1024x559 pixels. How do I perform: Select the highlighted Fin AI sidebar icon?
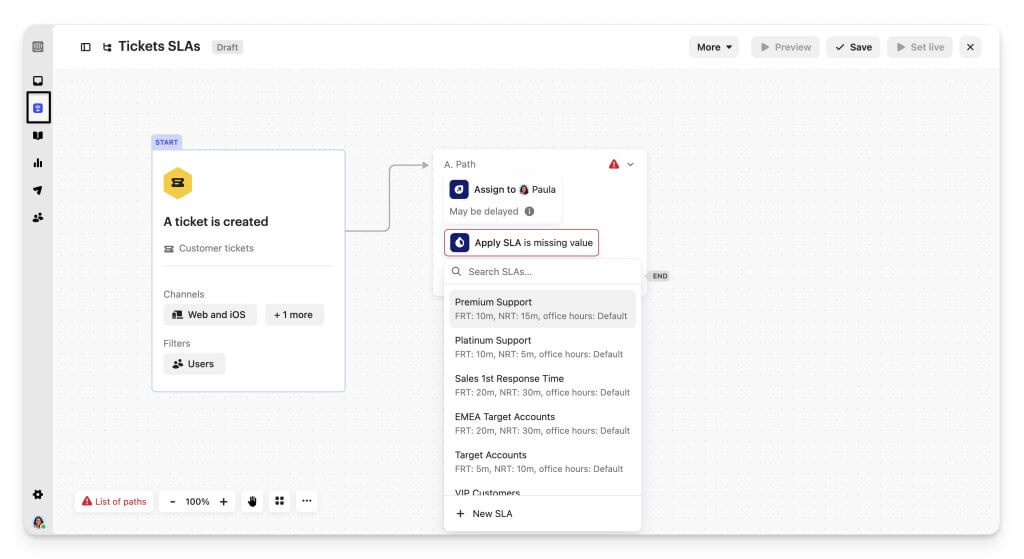click(38, 108)
